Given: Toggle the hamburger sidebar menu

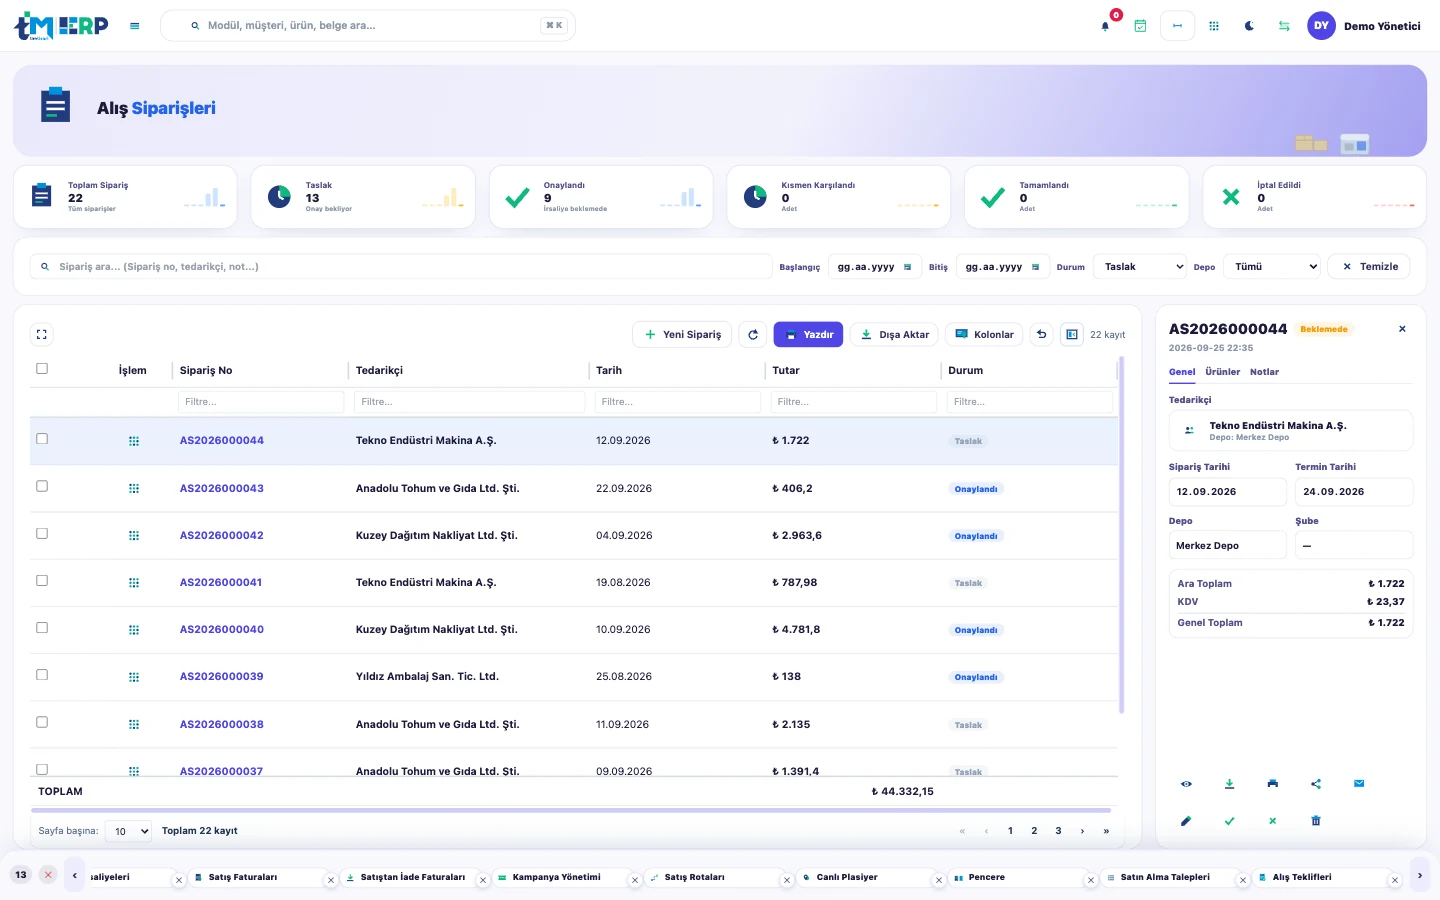Looking at the screenshot, I should click(x=135, y=26).
